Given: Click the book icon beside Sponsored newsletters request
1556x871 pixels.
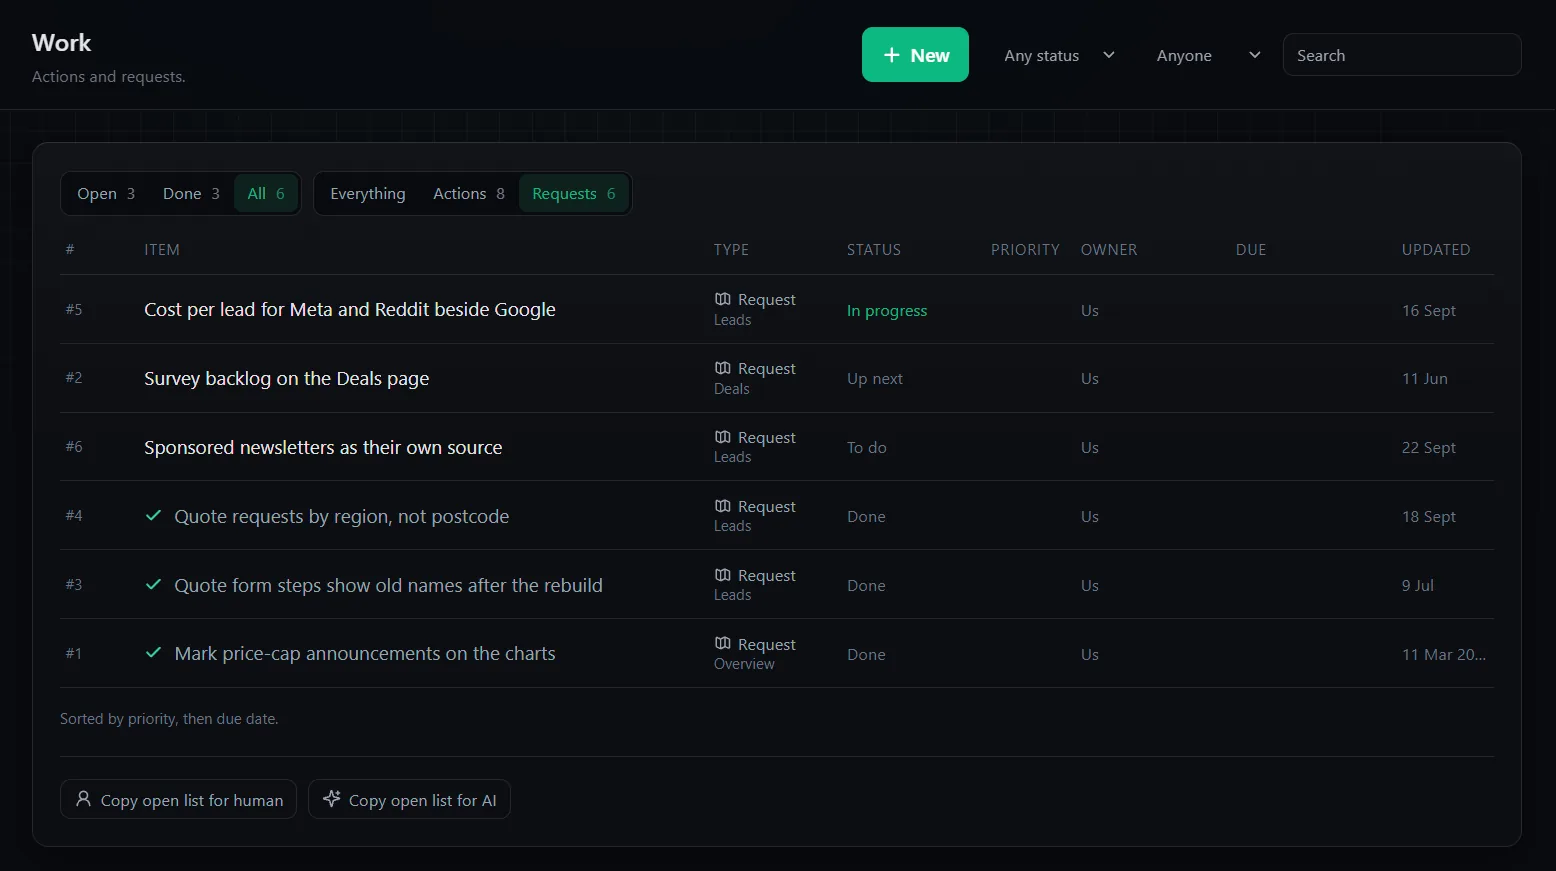Looking at the screenshot, I should click(x=723, y=437).
